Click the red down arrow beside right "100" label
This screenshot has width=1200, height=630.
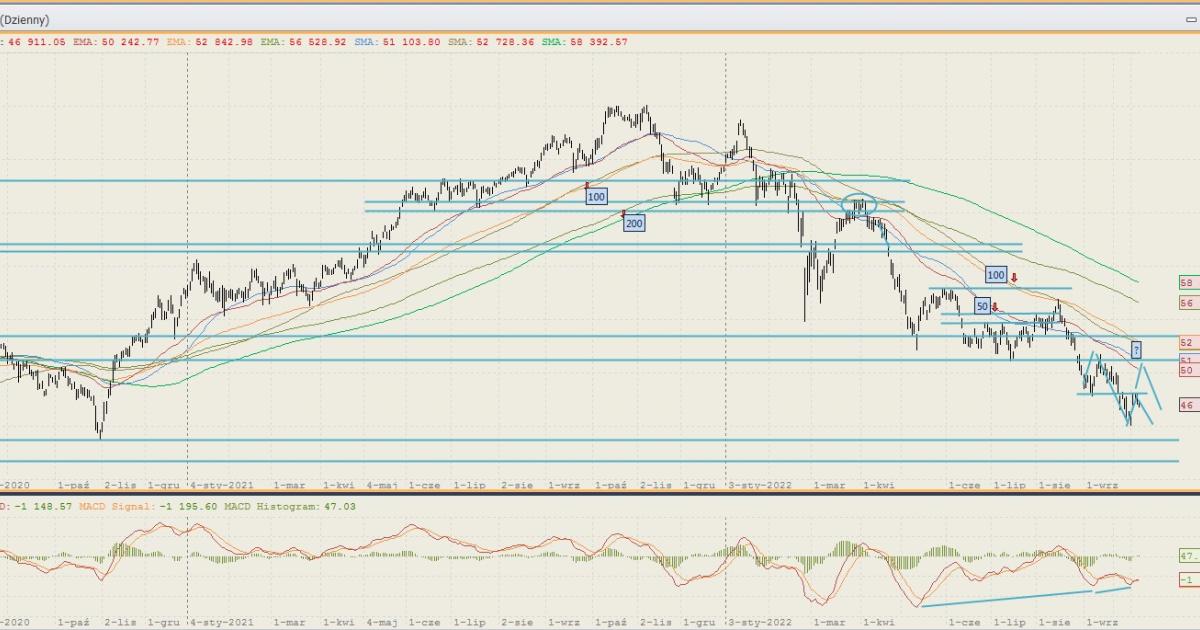pos(1014,277)
